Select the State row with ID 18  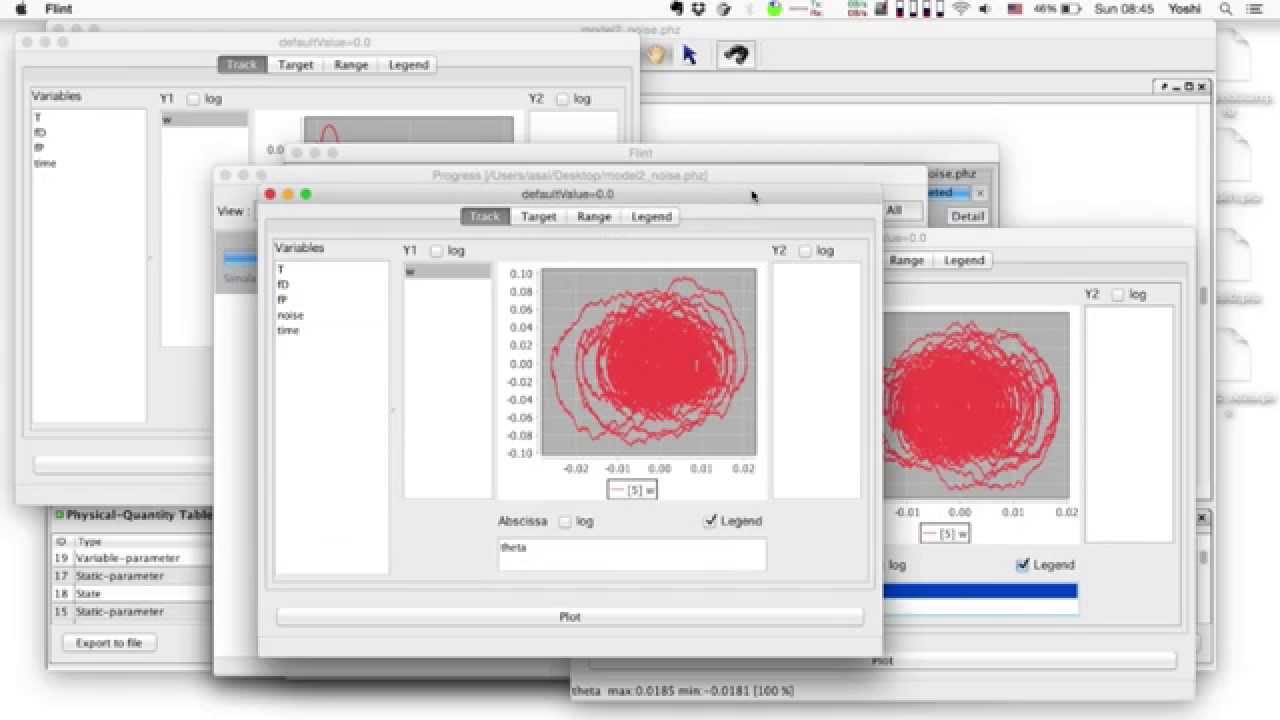point(130,594)
